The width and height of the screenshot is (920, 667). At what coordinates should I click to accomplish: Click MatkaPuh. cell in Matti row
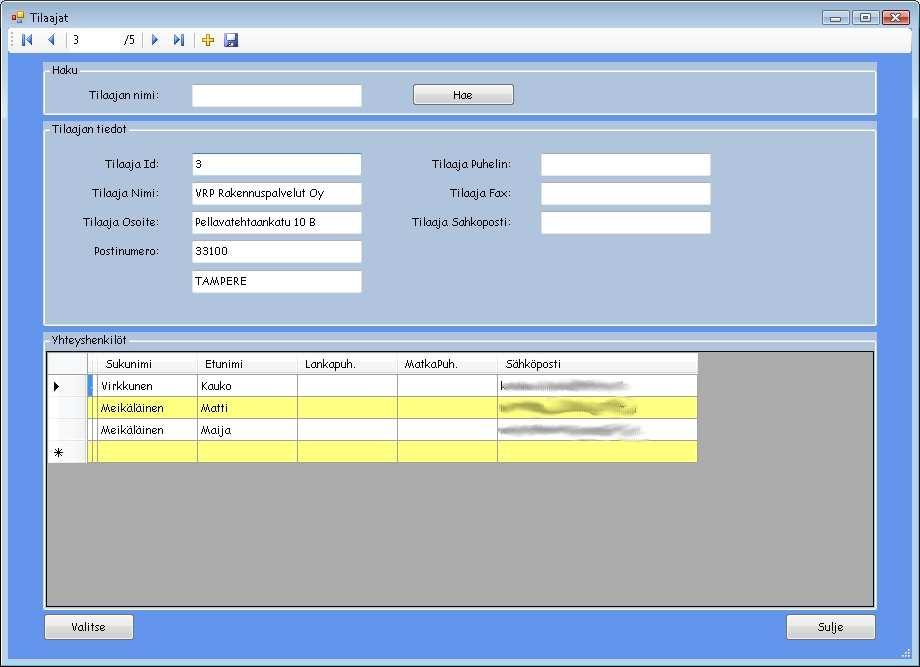(x=448, y=408)
